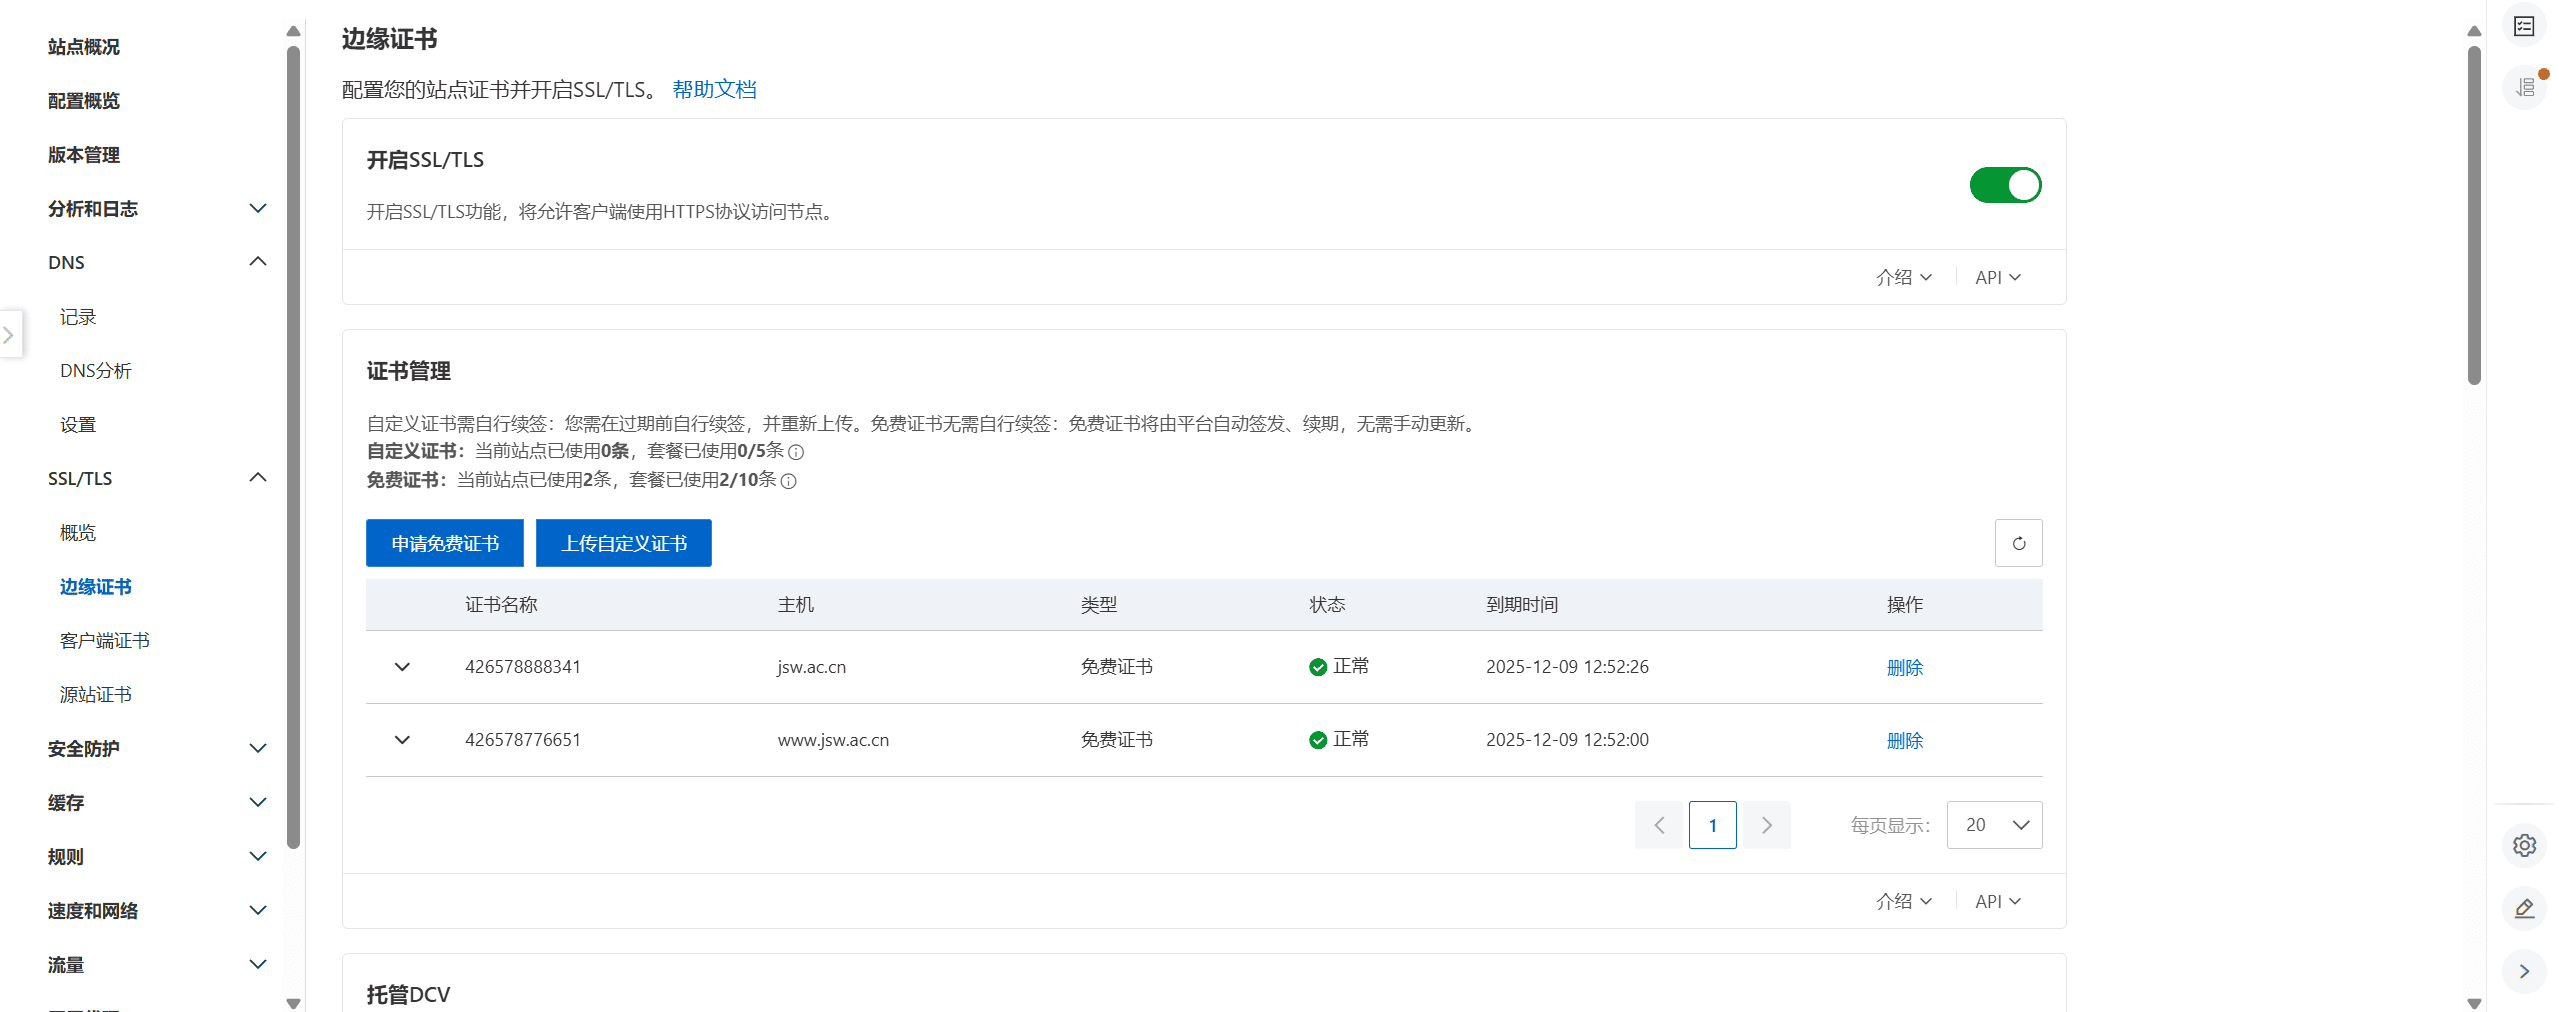The height and width of the screenshot is (1012, 2559).
Task: Click the info icon beside 2/10条 quota
Action: 788,481
